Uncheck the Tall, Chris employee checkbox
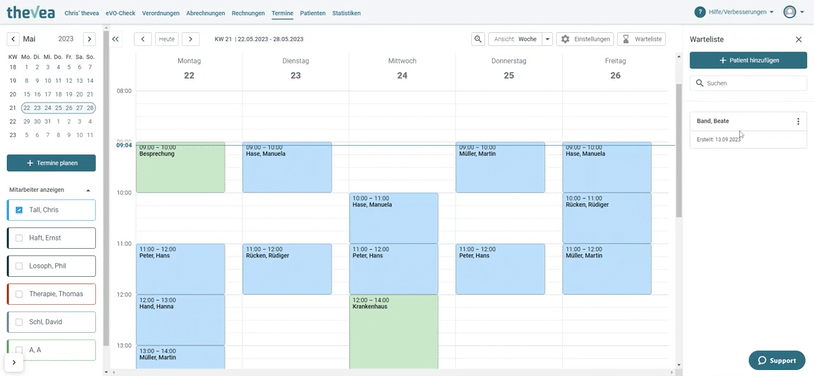 click(x=19, y=210)
